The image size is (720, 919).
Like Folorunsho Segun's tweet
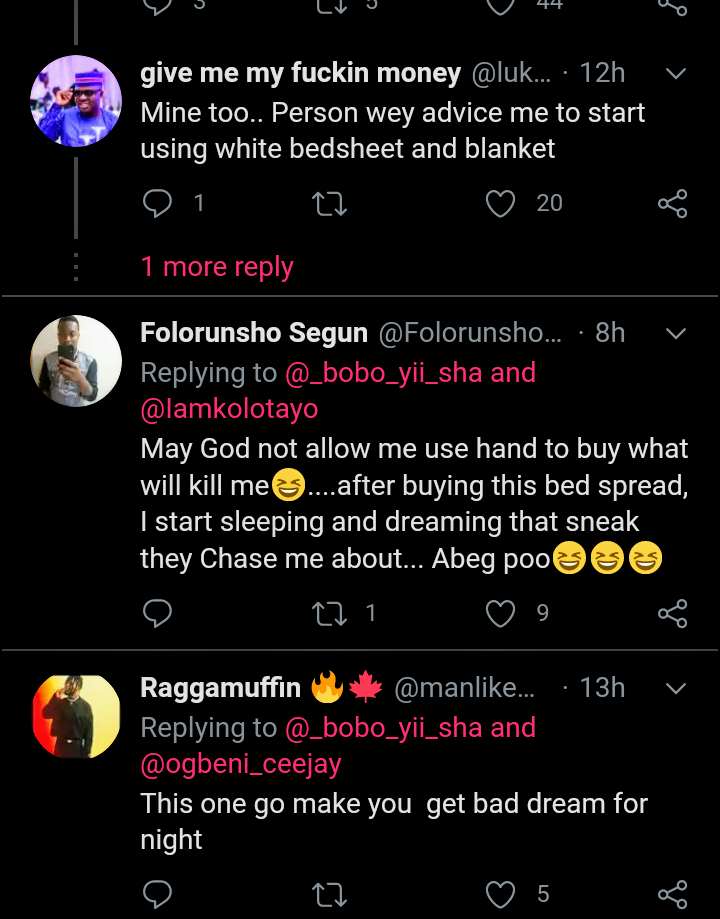click(500, 613)
